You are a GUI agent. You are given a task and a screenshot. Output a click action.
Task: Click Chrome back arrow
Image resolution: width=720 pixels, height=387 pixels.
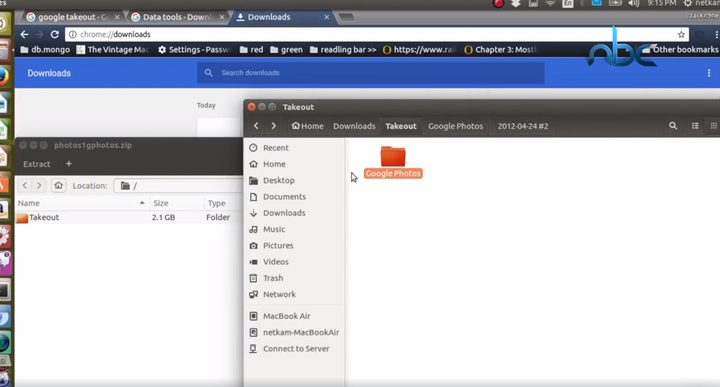(24, 34)
